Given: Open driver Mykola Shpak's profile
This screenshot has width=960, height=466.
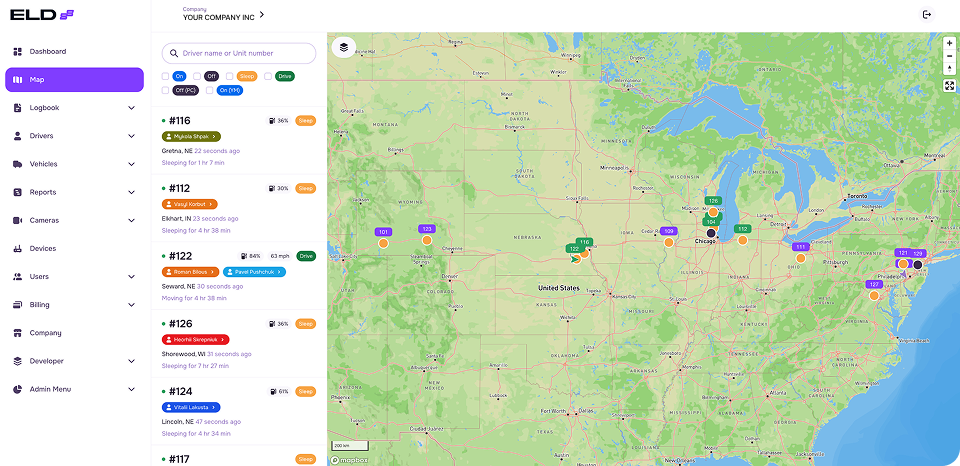Looking at the screenshot, I should click(190, 136).
